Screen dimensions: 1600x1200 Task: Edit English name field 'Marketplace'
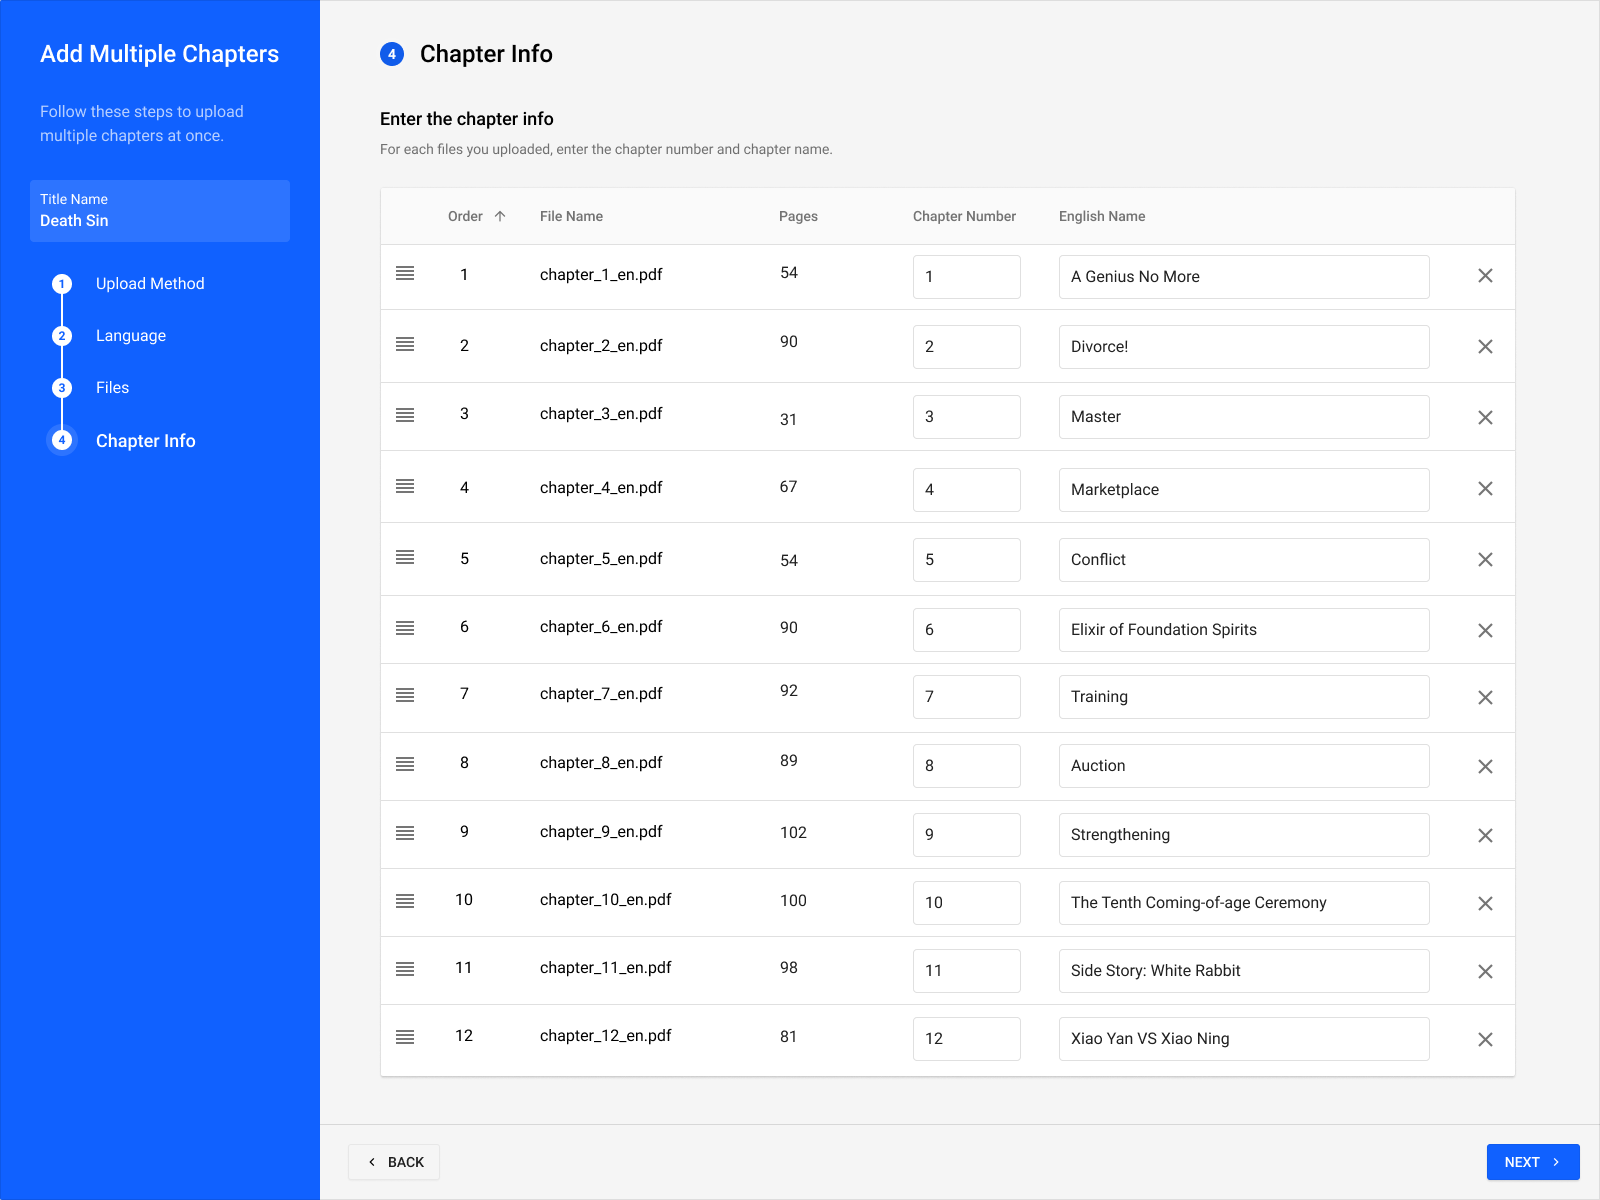tap(1243, 490)
